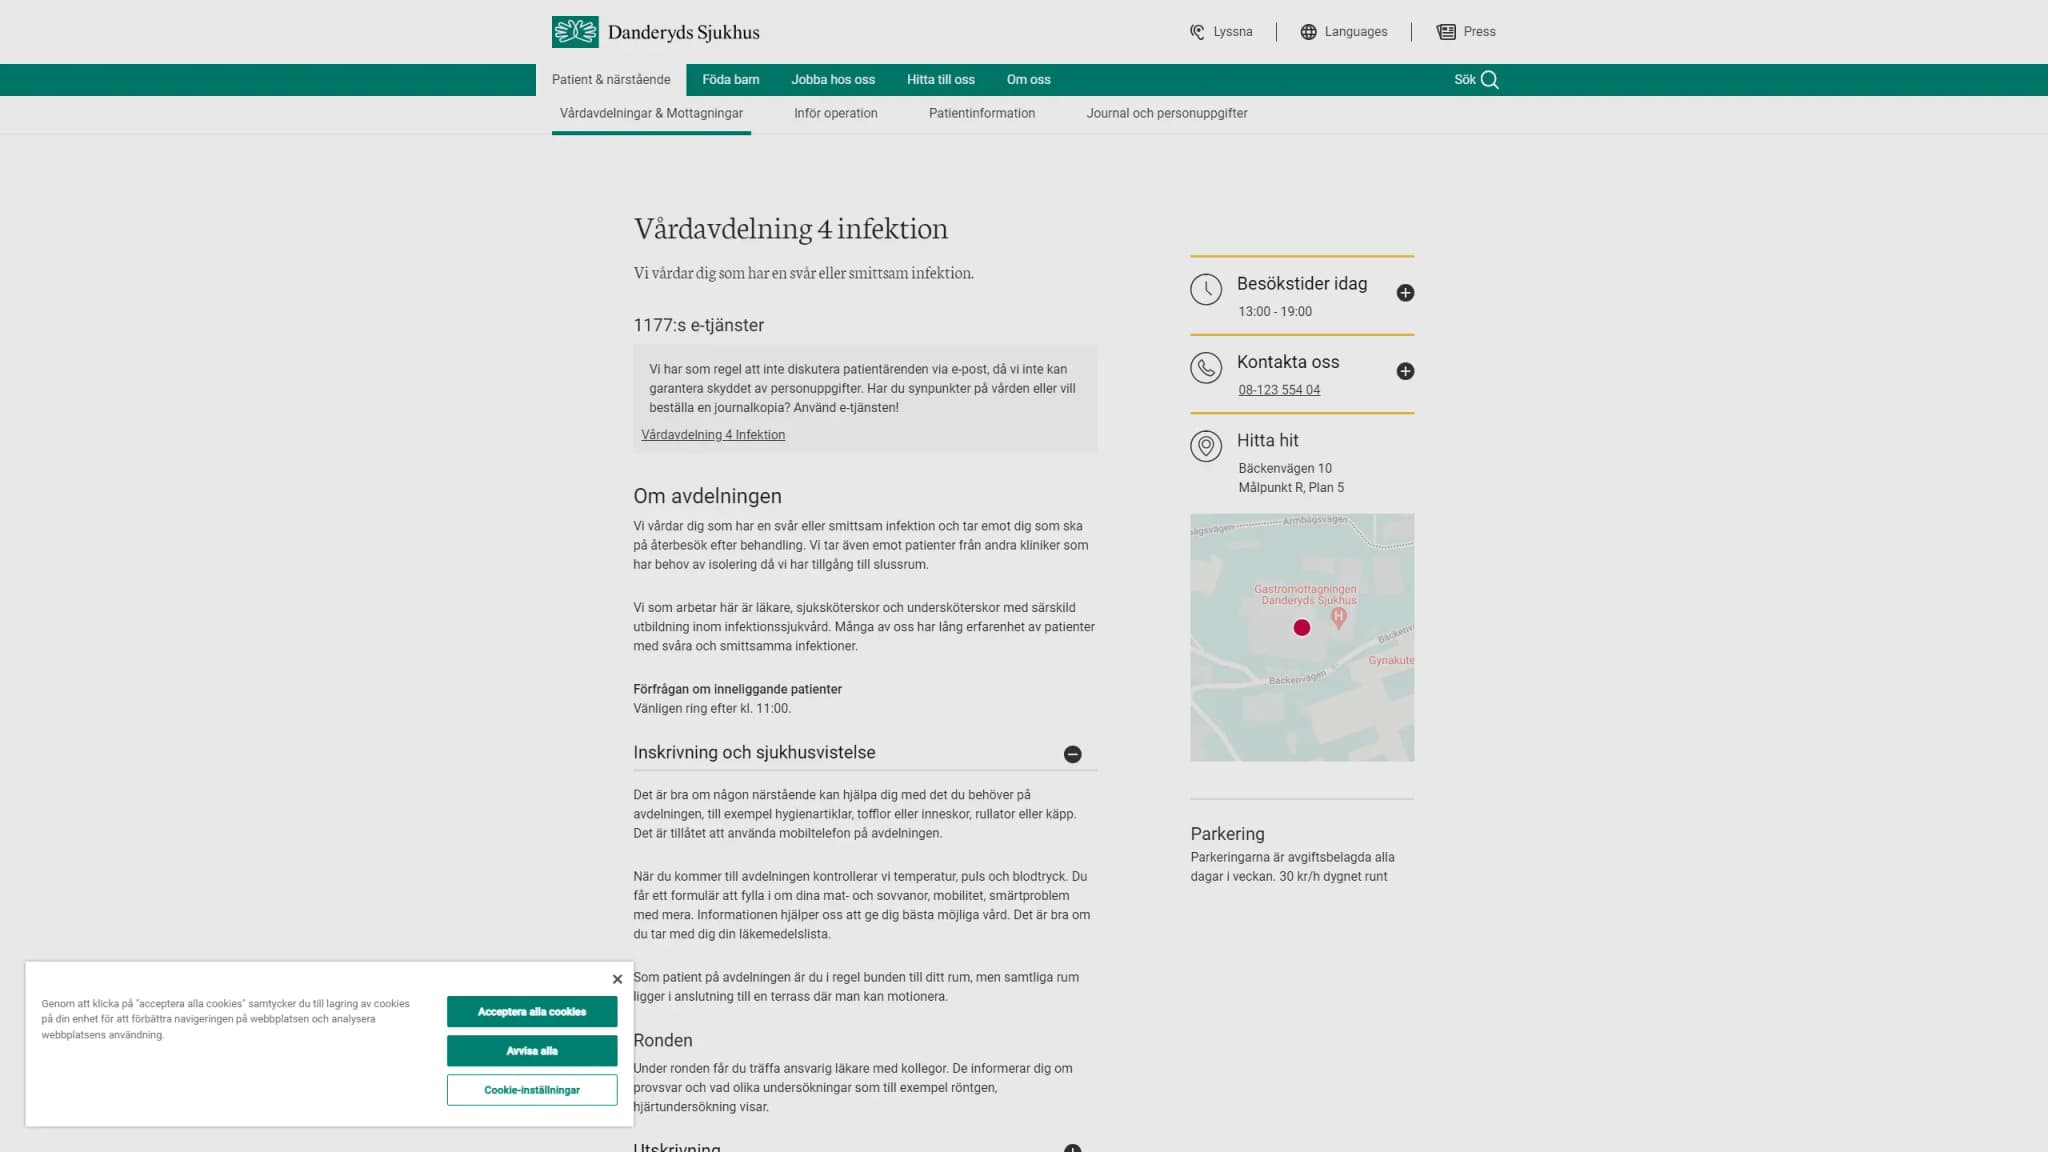Open the Jobba hos oss menu

833,80
